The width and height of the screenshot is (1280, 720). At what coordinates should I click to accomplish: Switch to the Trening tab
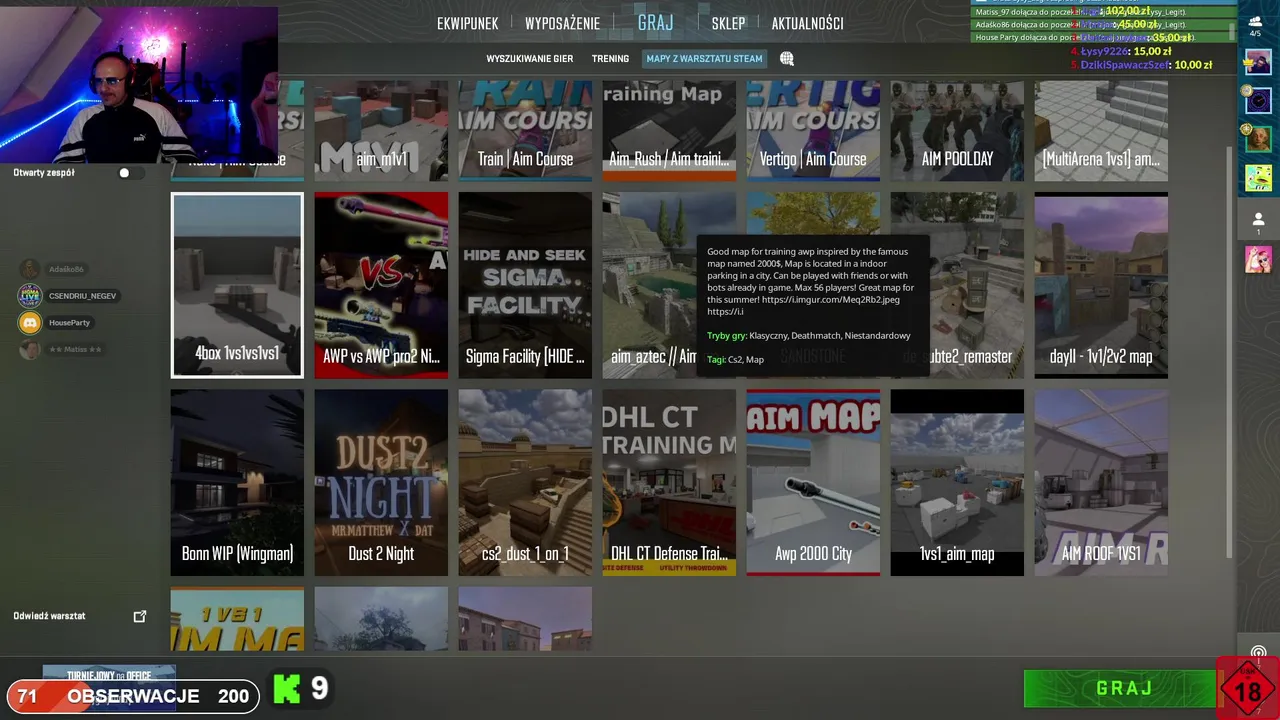pyautogui.click(x=610, y=59)
